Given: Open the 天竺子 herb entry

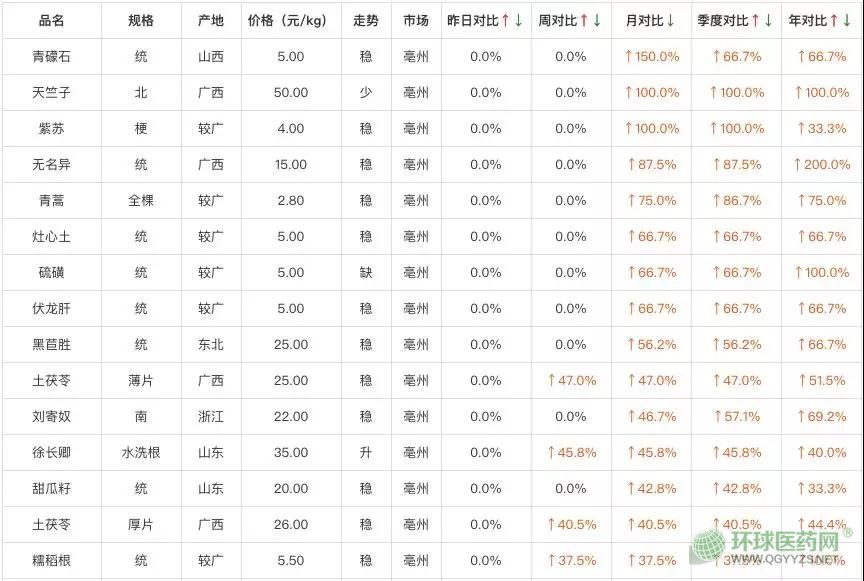Looking at the screenshot, I should tap(51, 93).
